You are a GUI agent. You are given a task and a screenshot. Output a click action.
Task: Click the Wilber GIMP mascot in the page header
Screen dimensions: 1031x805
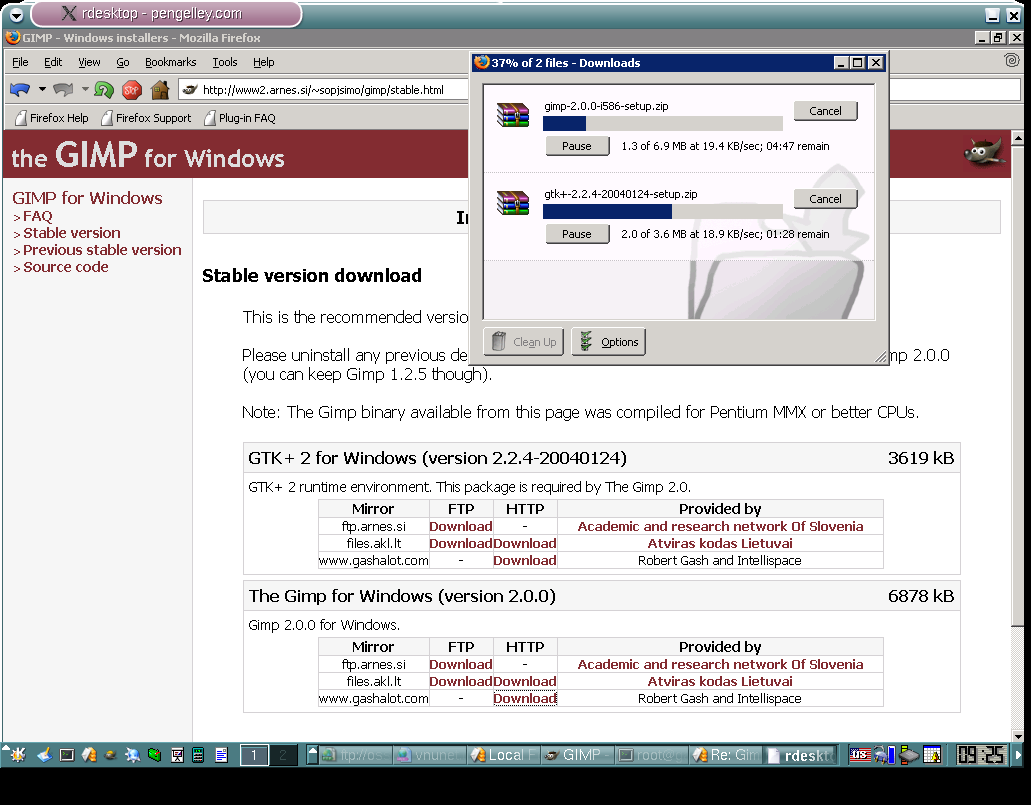(984, 153)
